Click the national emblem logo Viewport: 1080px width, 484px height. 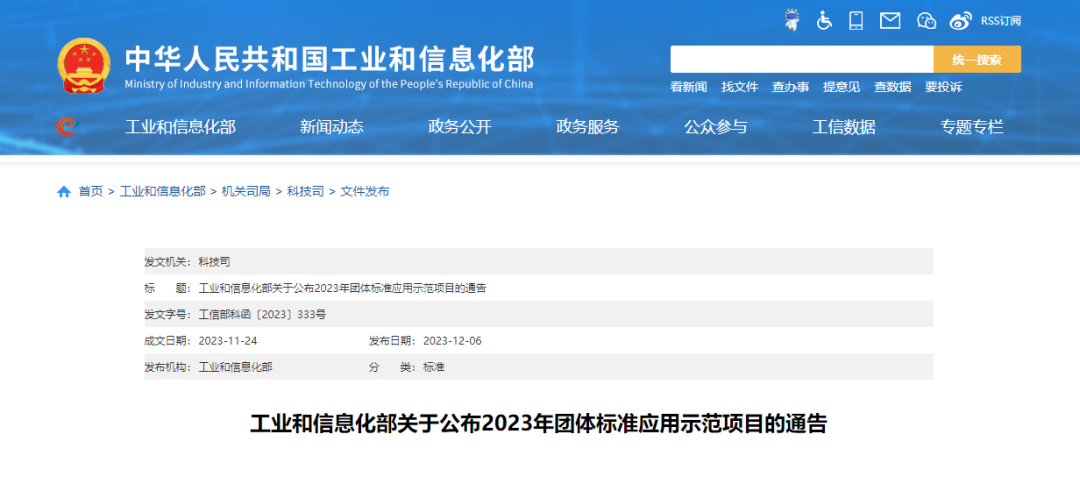[84, 66]
